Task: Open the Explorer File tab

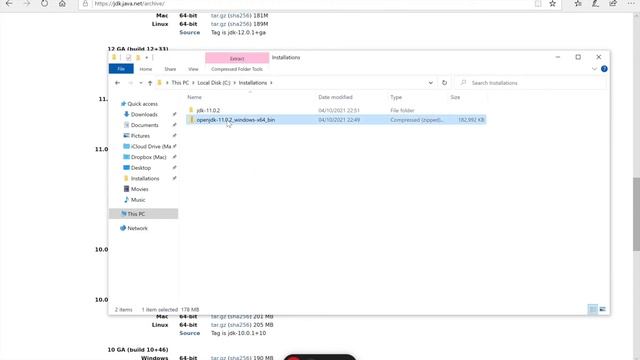Action: [x=121, y=69]
